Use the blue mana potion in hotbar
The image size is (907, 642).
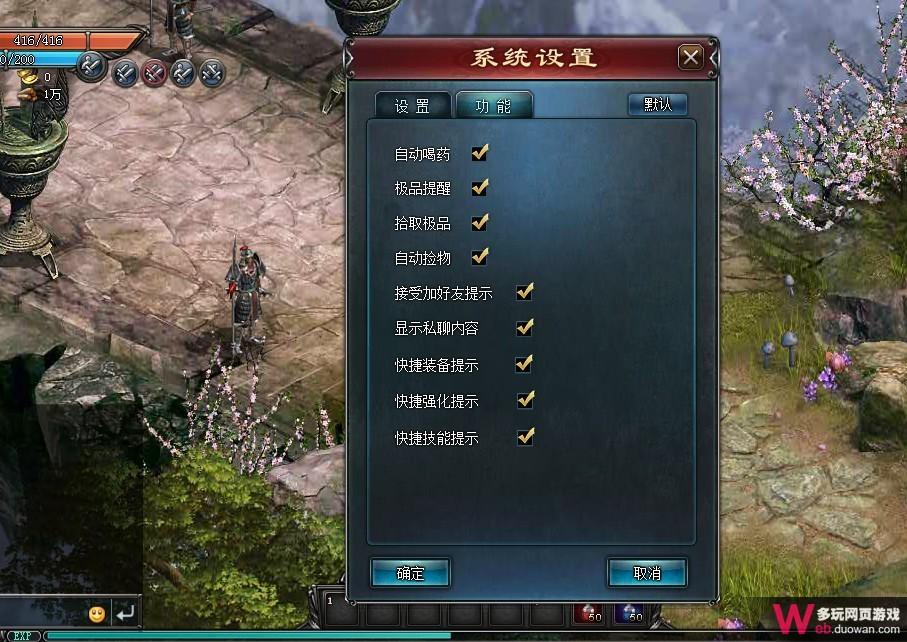click(x=630, y=613)
